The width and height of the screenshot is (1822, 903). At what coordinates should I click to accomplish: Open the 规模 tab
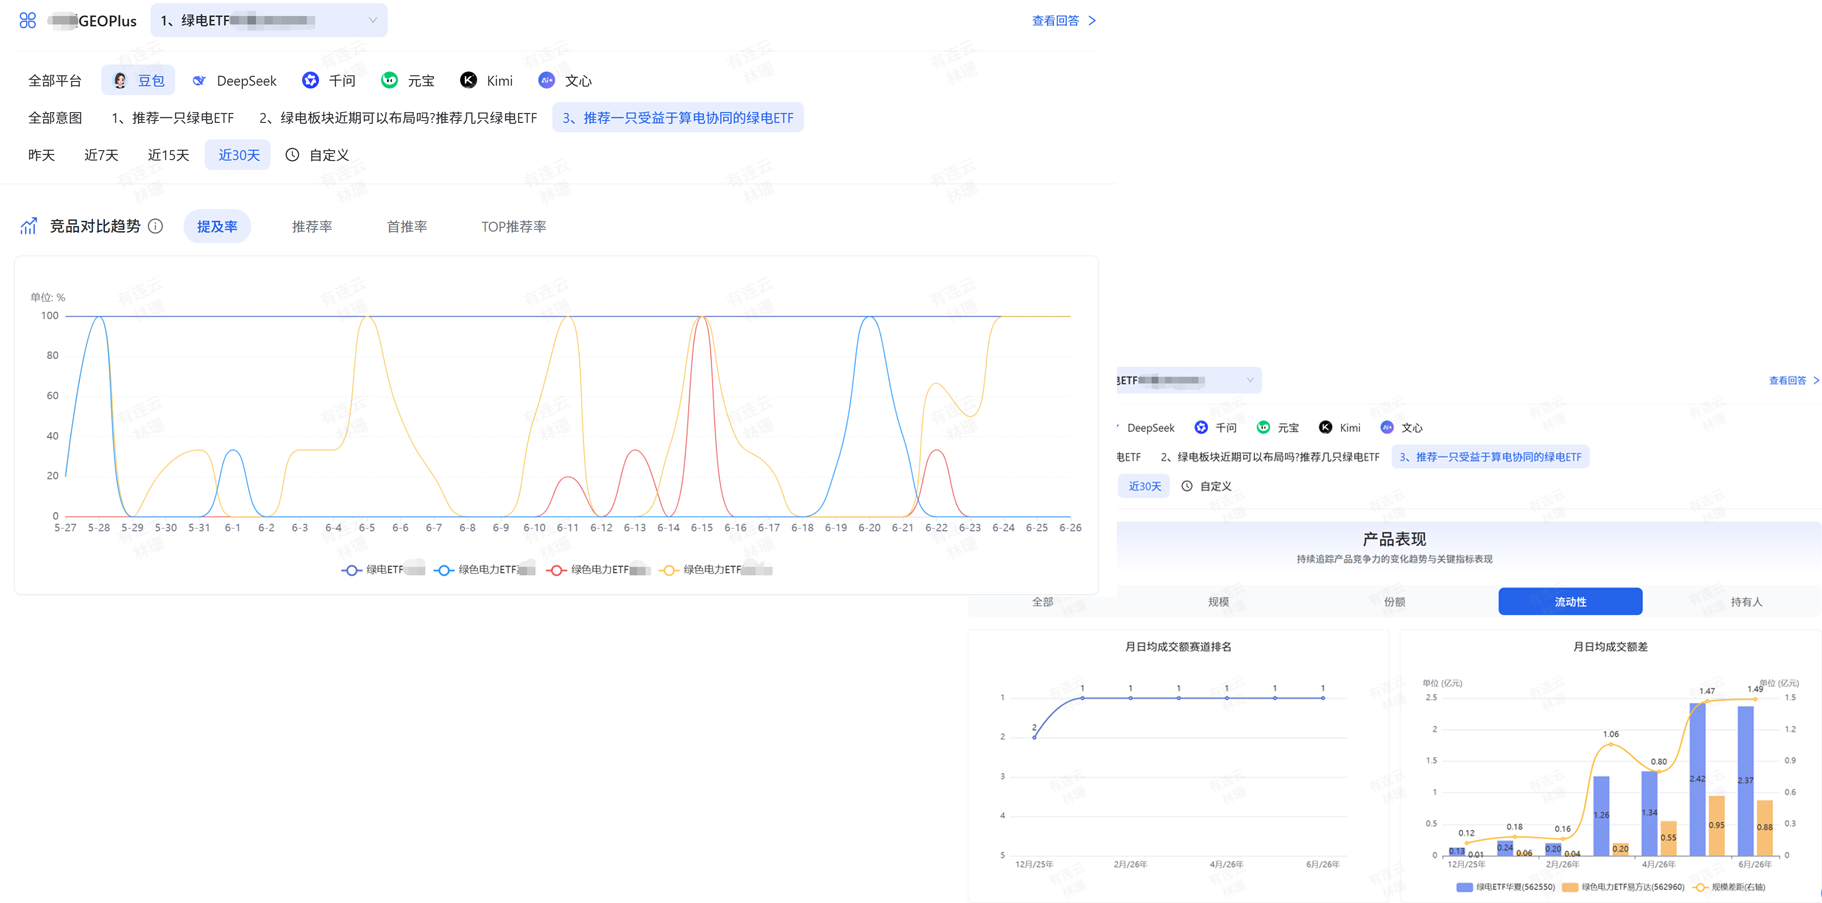tap(1218, 602)
